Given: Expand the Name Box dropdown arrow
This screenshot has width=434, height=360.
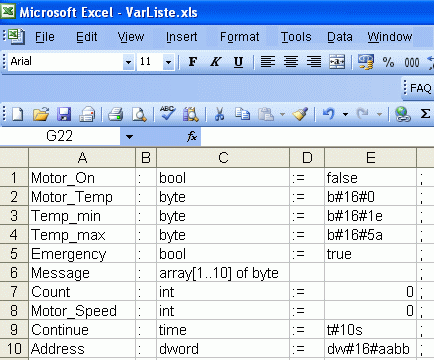Looking at the screenshot, I should pyautogui.click(x=129, y=136).
